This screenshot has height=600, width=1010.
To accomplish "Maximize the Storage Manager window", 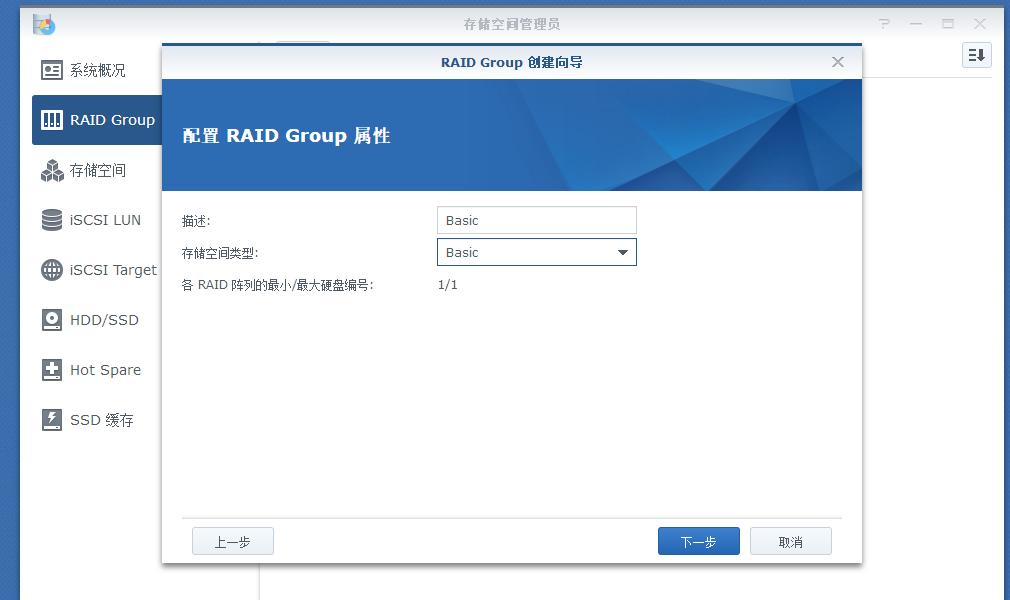I will (948, 23).
